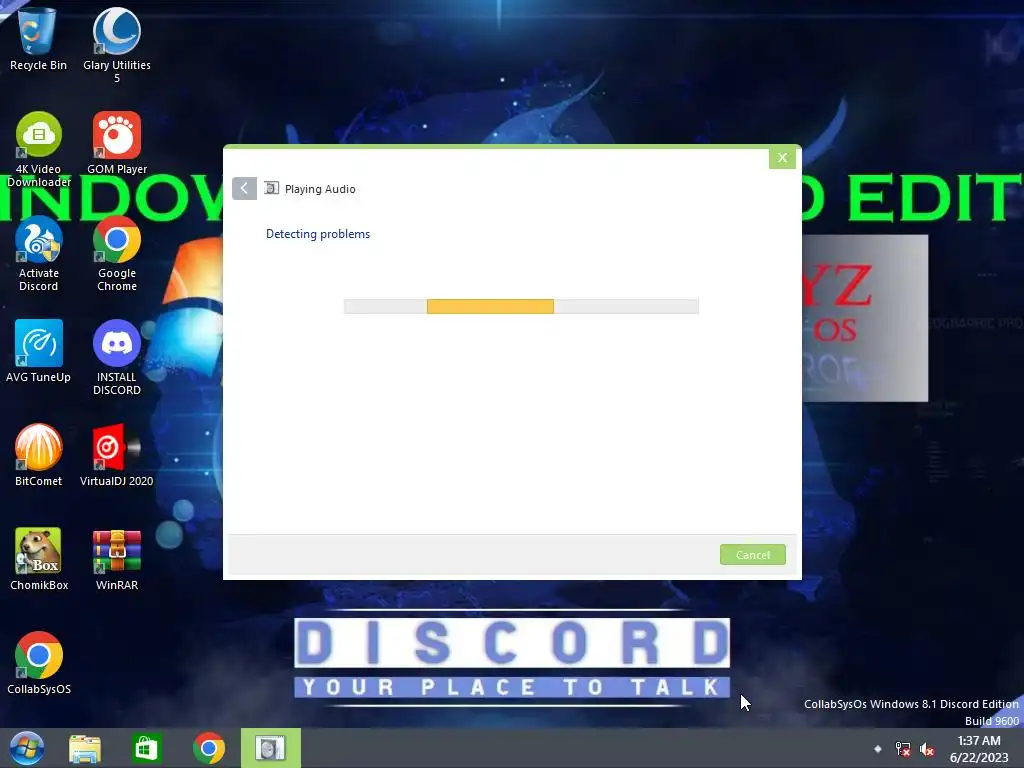
Task: Open BitComet desktop shortcut
Action: click(39, 455)
